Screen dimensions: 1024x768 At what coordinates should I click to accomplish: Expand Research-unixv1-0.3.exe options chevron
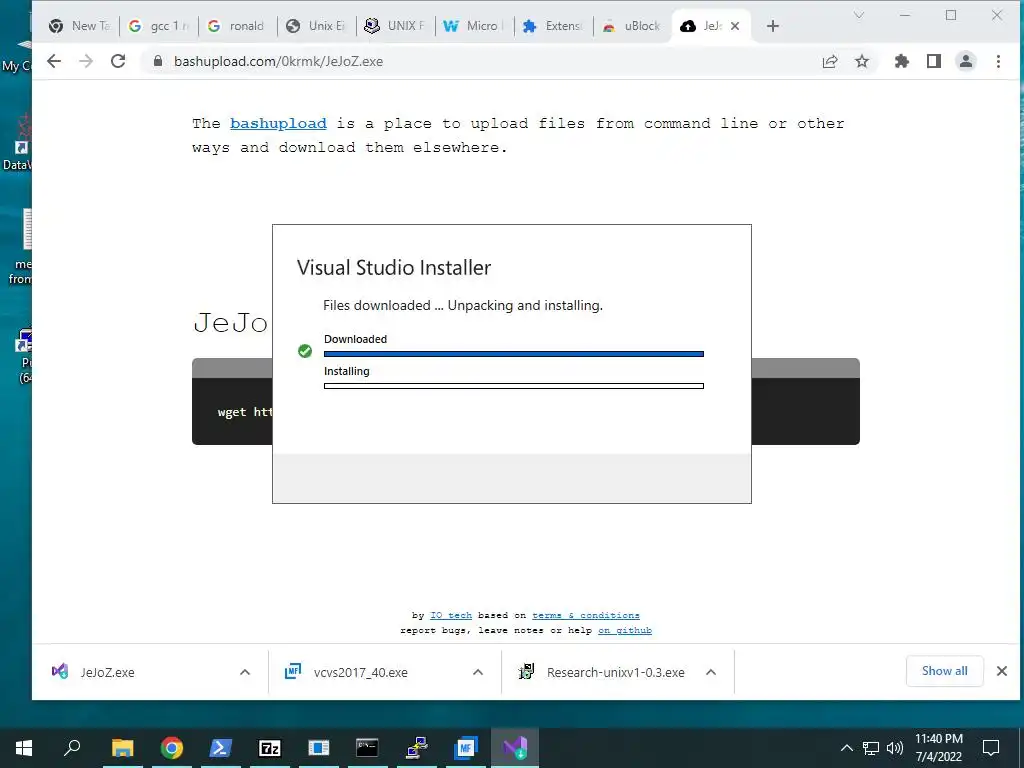(x=711, y=672)
